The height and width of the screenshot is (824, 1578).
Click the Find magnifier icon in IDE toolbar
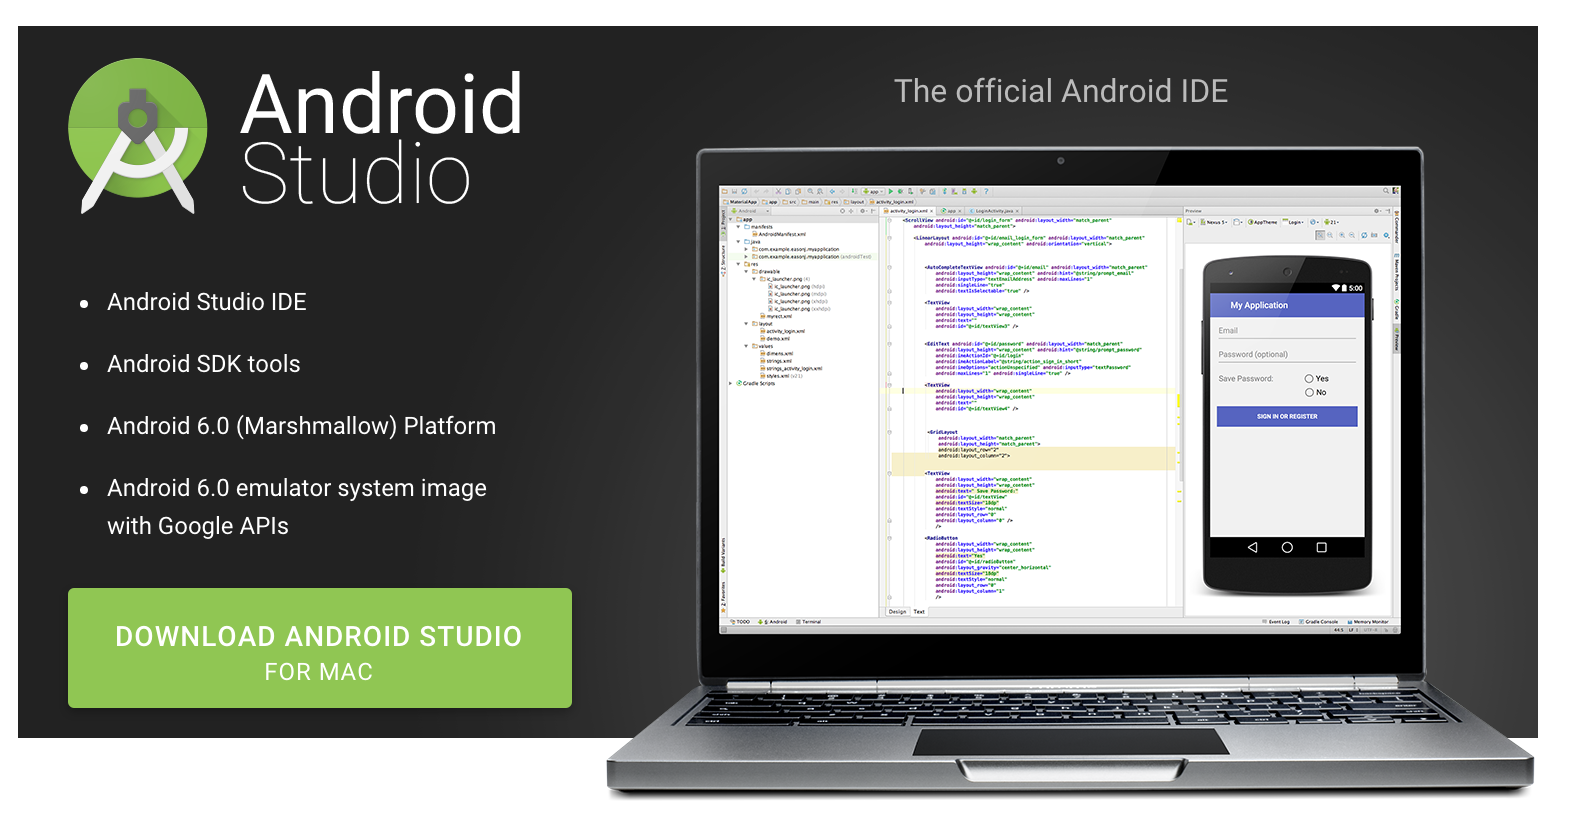click(810, 191)
